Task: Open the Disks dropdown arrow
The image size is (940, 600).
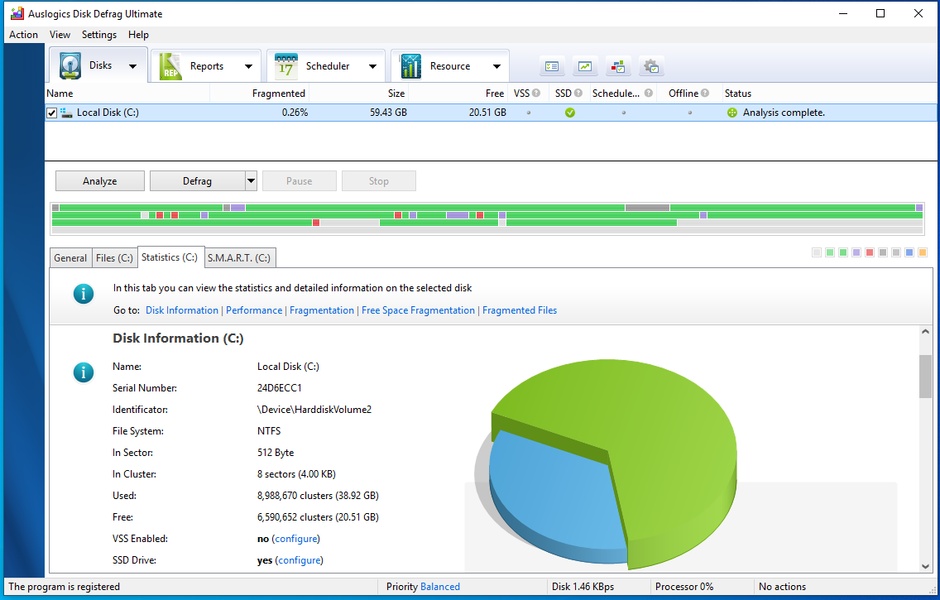Action: (132, 67)
